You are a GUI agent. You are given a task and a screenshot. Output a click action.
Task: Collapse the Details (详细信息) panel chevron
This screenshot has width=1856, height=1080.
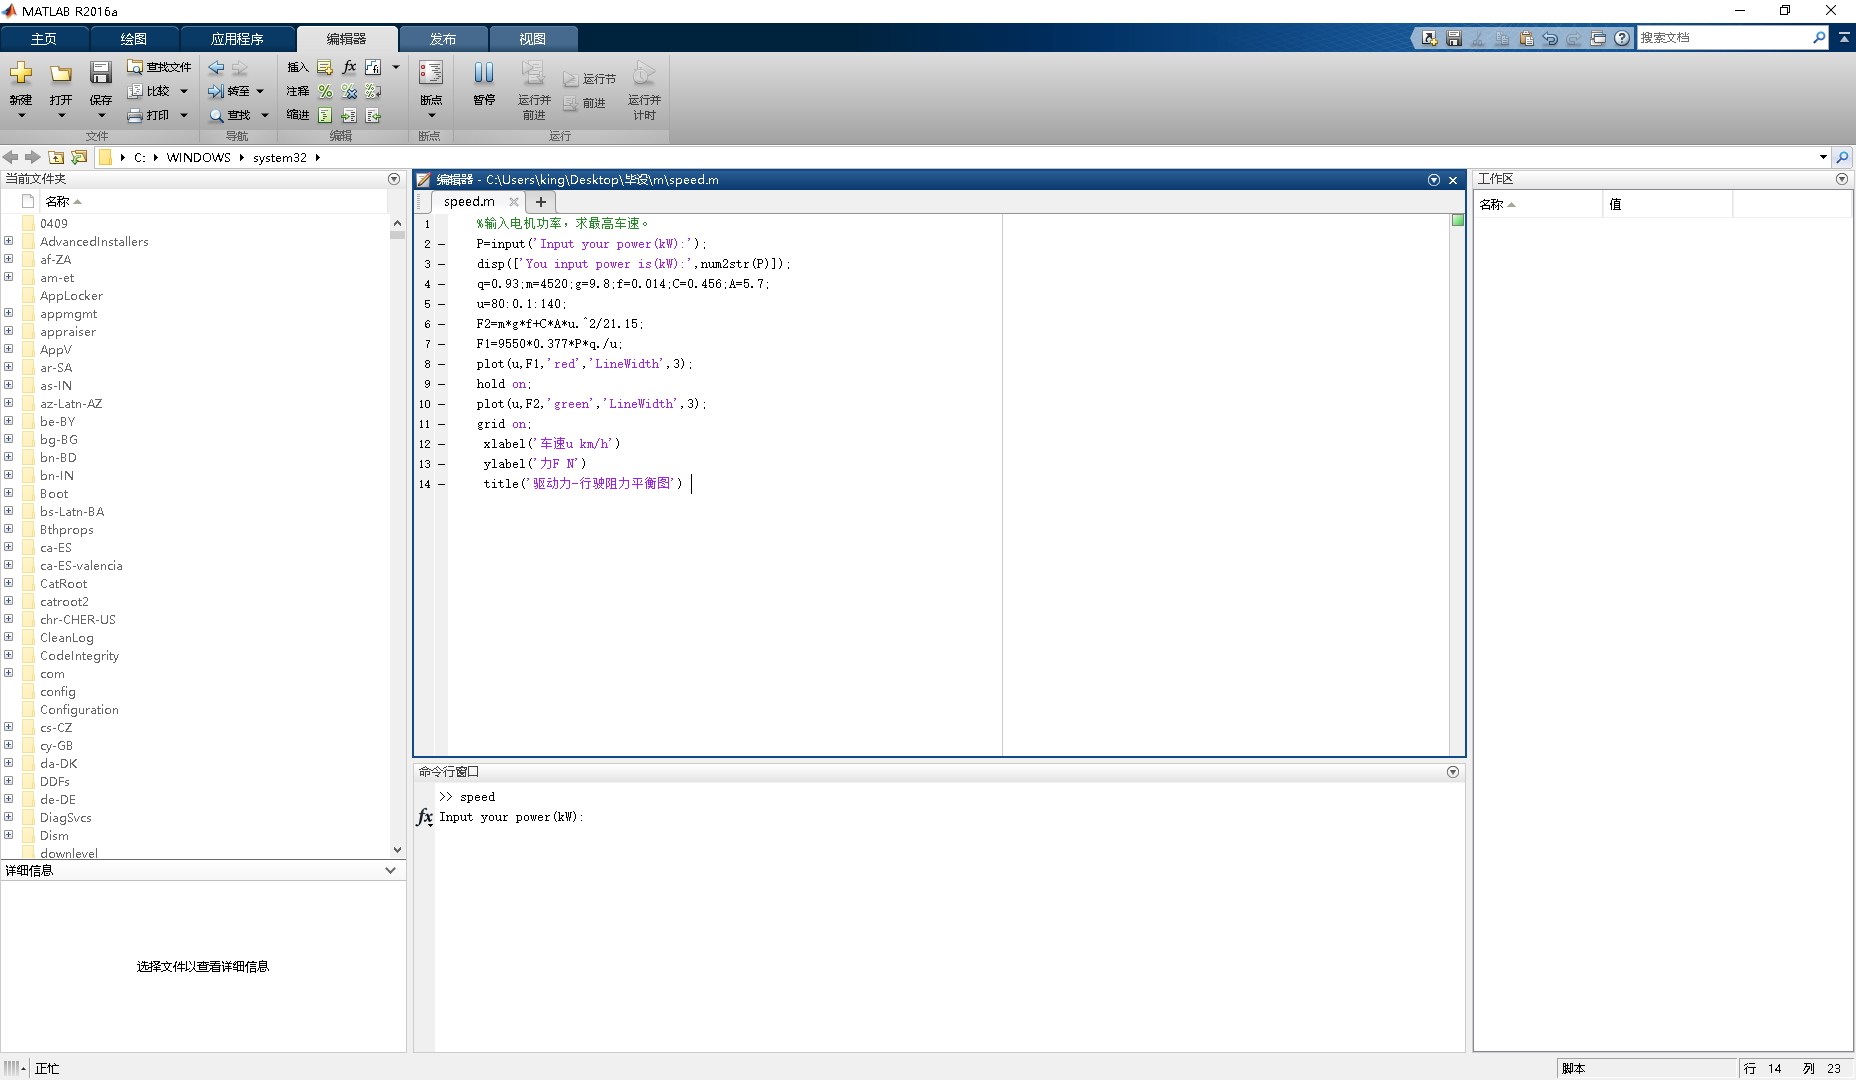click(x=390, y=870)
